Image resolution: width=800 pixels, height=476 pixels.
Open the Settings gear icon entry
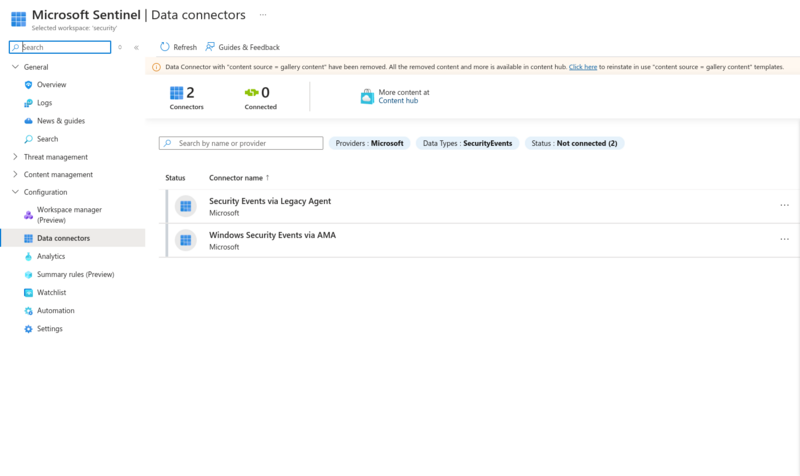tap(29, 329)
